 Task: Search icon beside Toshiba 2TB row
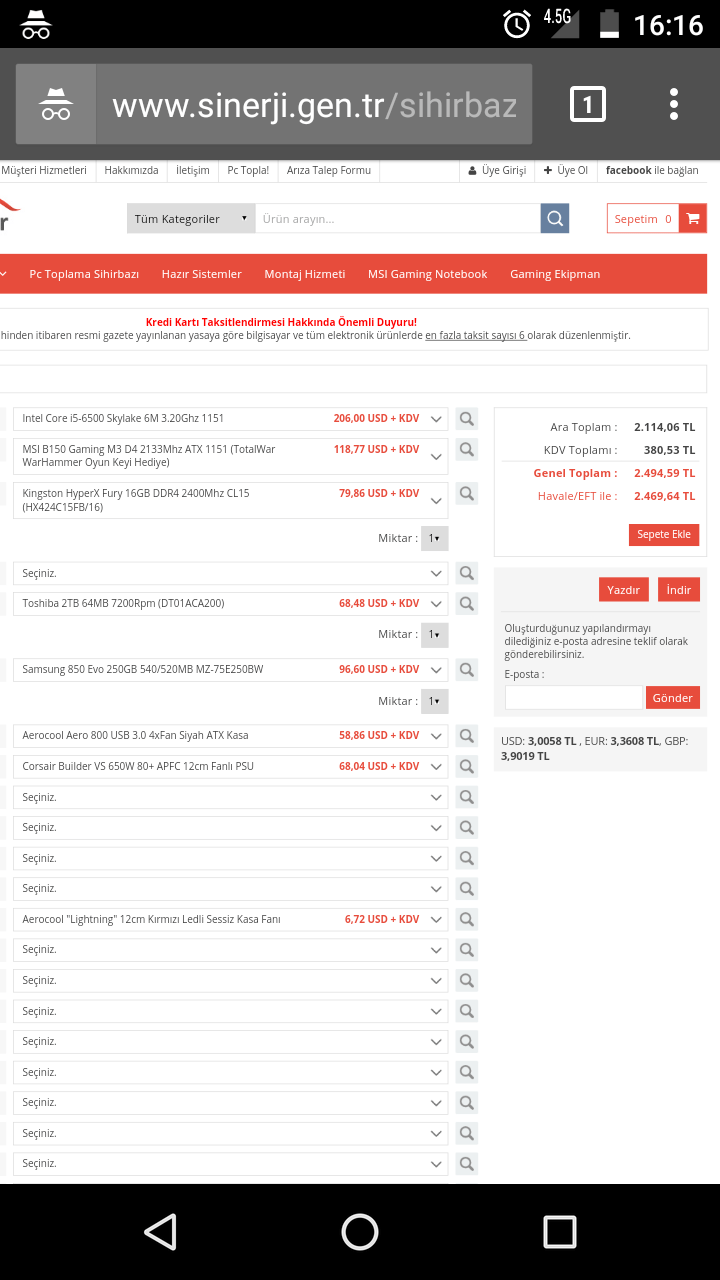[466, 603]
